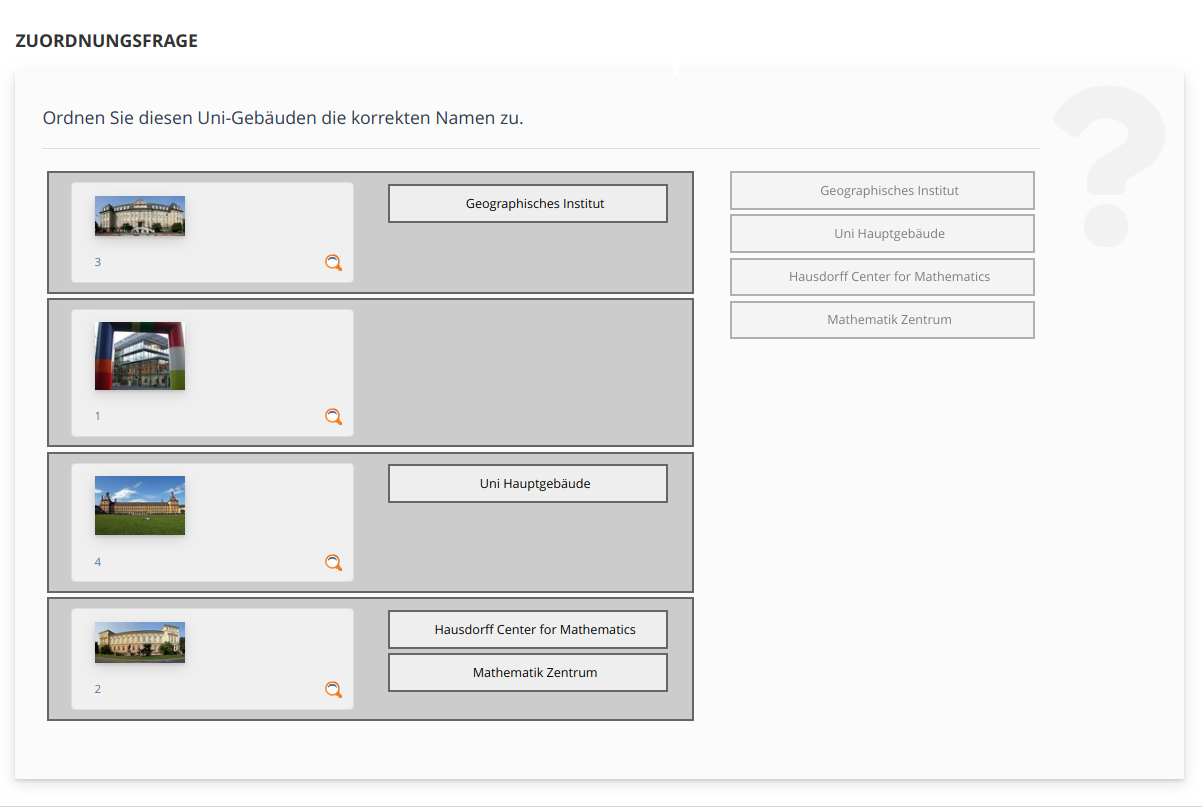This screenshot has height=807, width=1202.
Task: Select Uni Hauptgebäude assigned to image 4
Action: [x=527, y=484]
